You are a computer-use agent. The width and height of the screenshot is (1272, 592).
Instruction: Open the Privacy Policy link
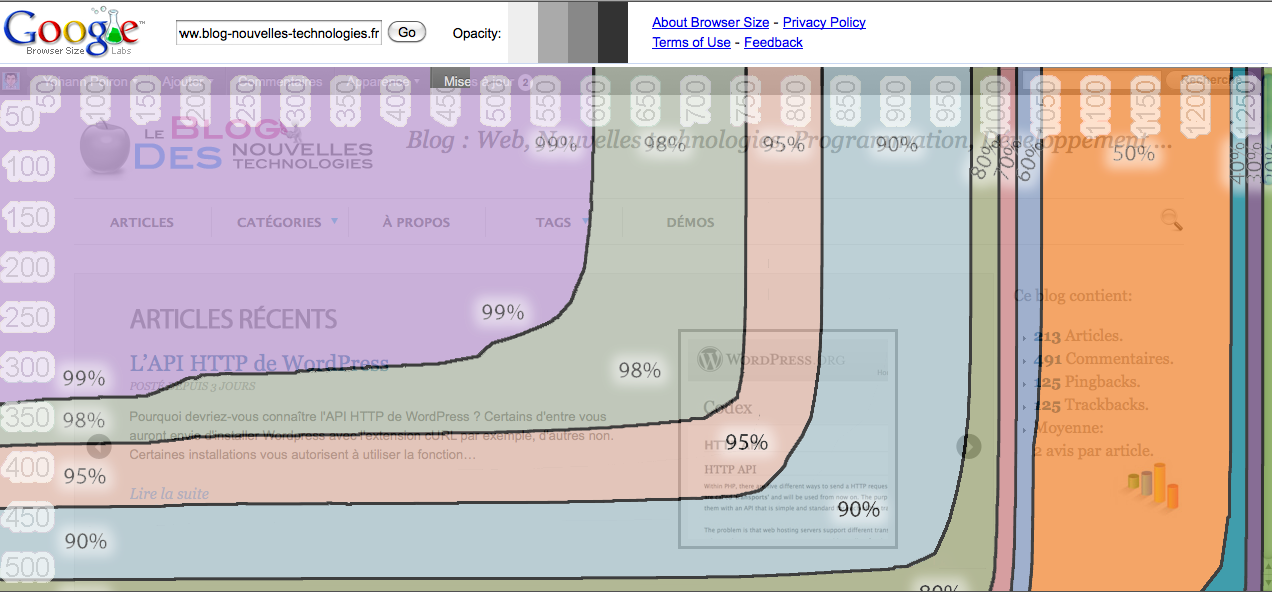(x=824, y=22)
